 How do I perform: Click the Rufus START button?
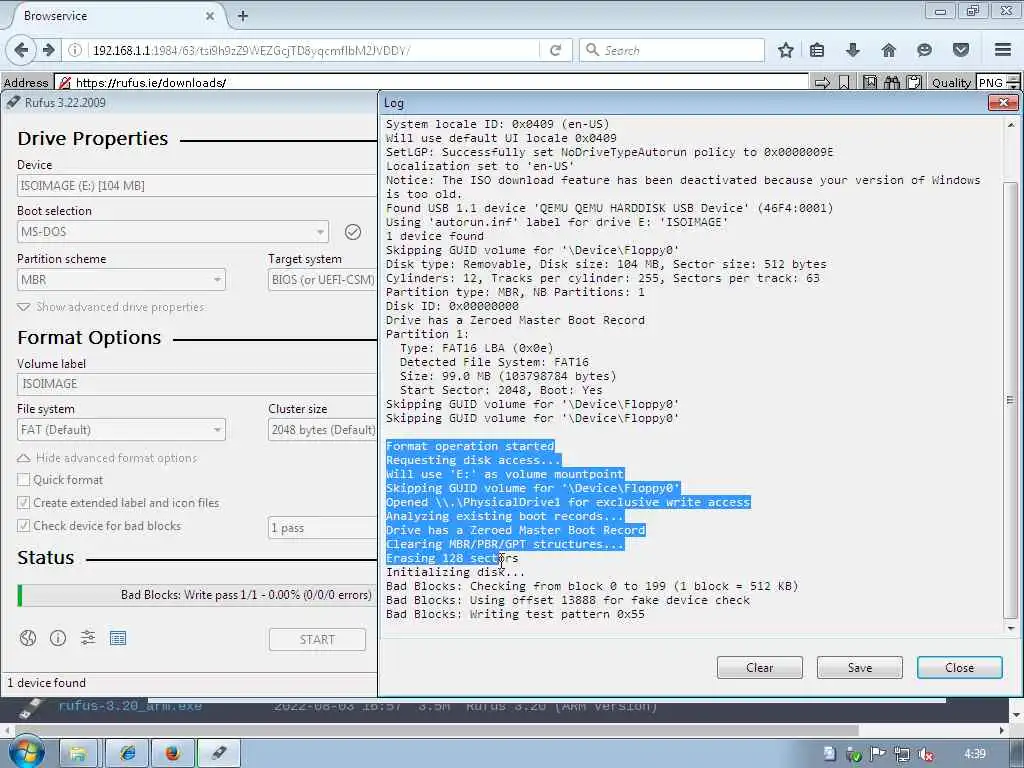(x=317, y=639)
